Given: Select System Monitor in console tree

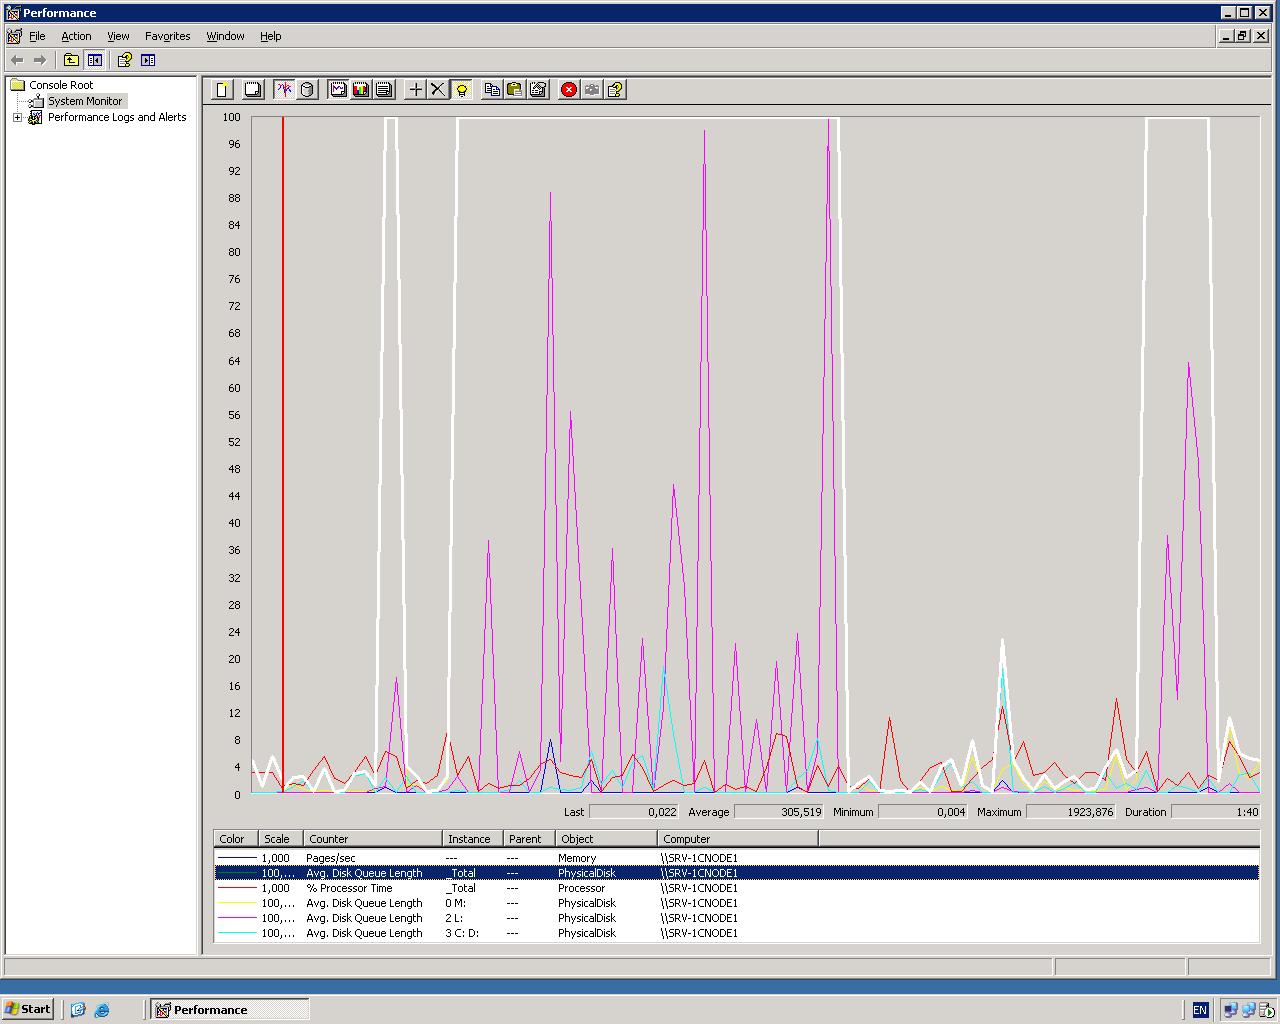Looking at the screenshot, I should [85, 101].
